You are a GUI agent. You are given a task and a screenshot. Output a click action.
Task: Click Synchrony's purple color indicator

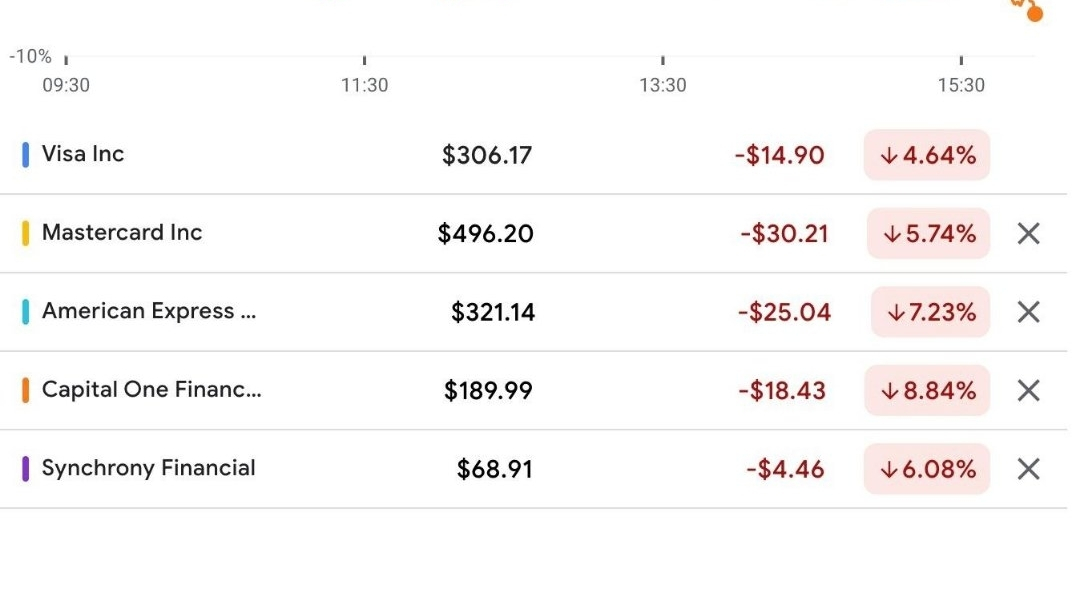point(26,469)
